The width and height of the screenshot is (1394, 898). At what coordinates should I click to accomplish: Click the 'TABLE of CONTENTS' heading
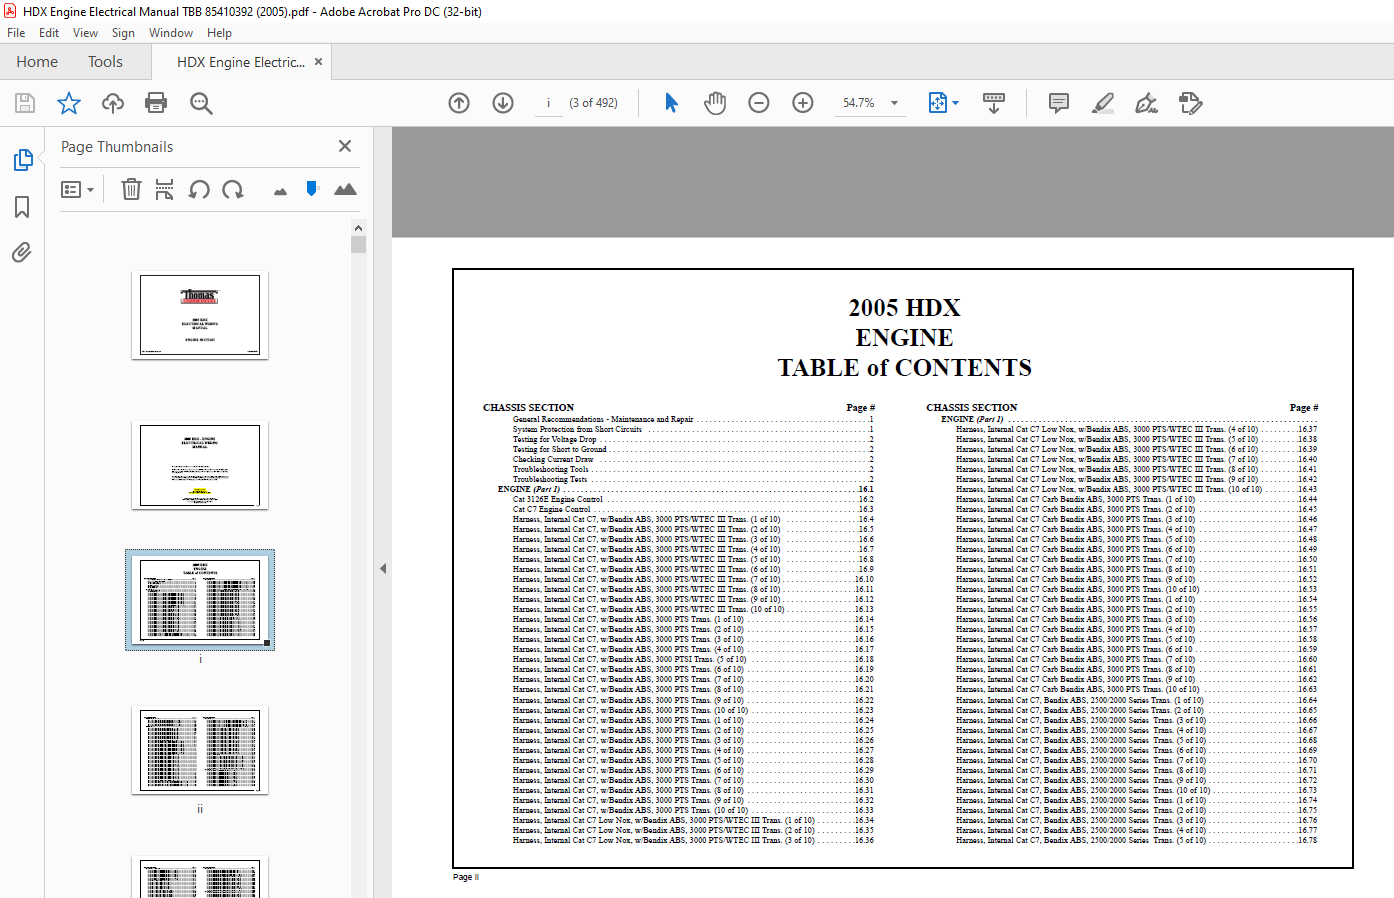pos(905,368)
